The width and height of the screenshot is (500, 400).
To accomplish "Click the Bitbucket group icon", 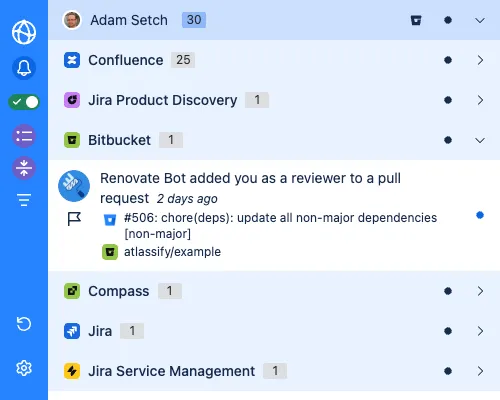I will click(x=72, y=140).
